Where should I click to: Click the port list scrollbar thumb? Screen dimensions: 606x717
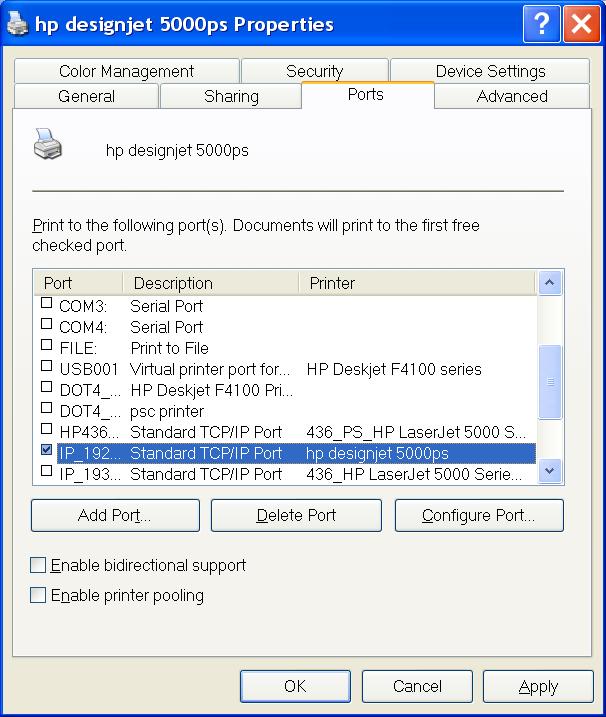coord(550,382)
